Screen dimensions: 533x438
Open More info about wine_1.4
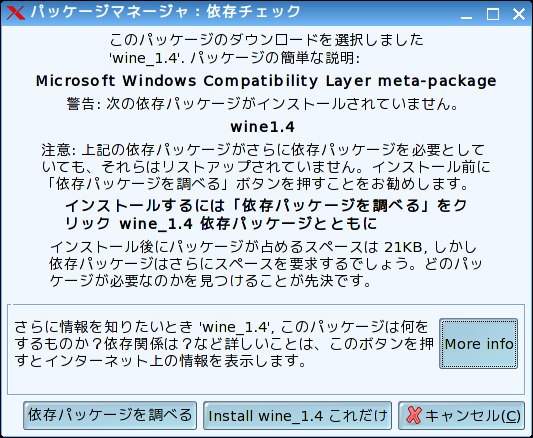479,344
